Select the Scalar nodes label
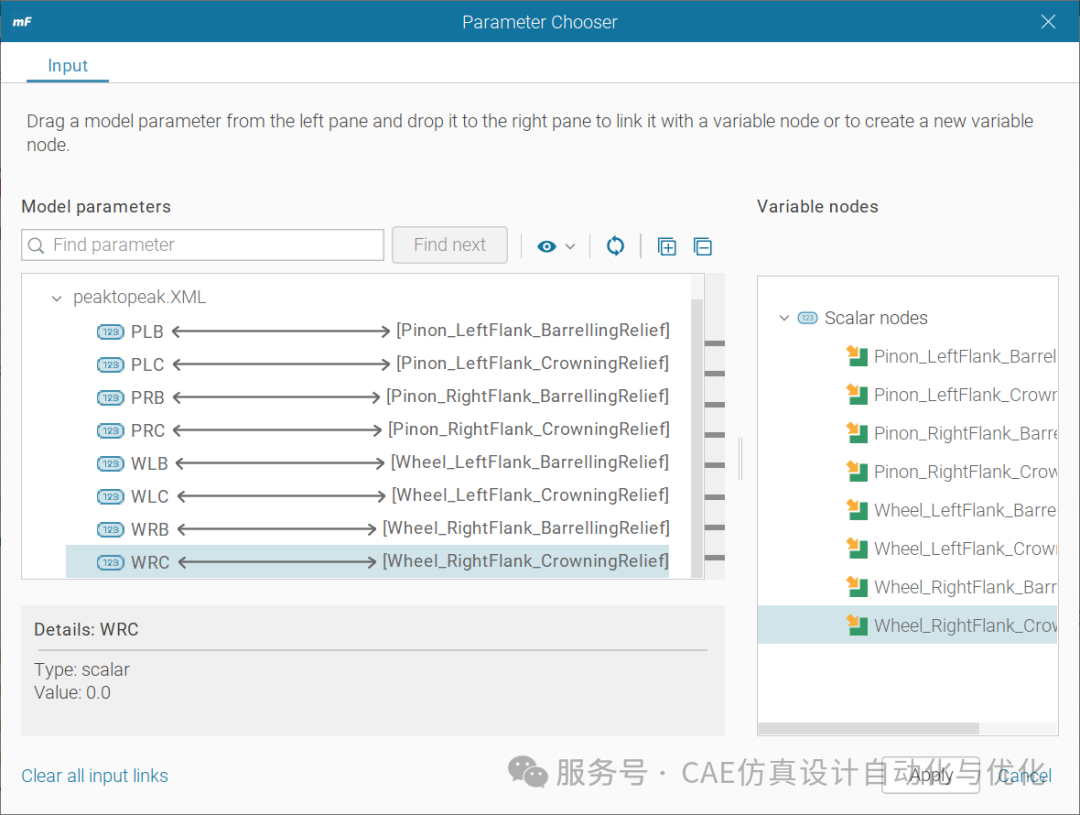This screenshot has height=815, width=1080. coord(876,318)
